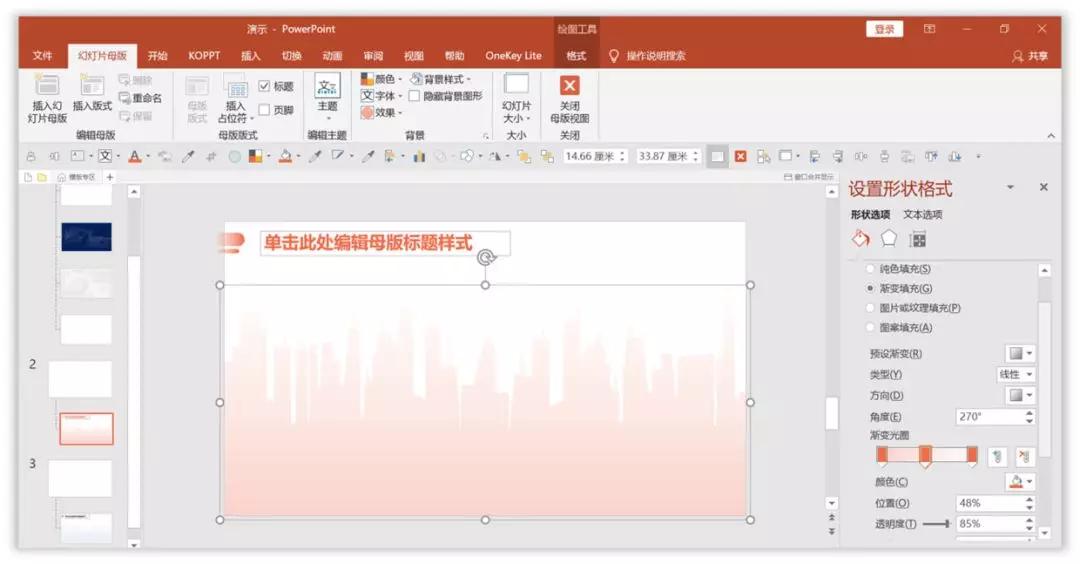Click the Rename (重命名) master button
This screenshot has width=1080, height=564.
[x=141, y=98]
